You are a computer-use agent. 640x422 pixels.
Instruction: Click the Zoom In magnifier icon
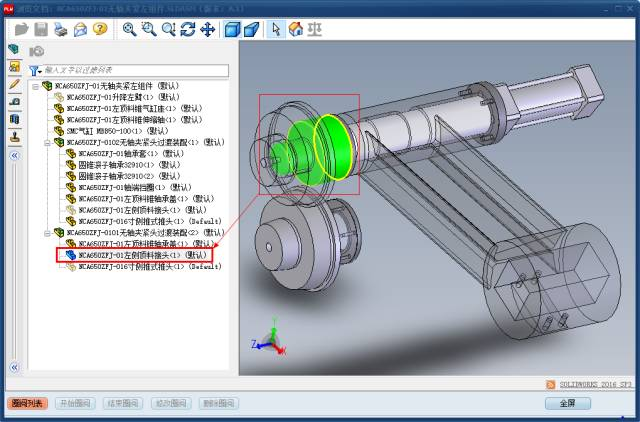click(x=130, y=30)
